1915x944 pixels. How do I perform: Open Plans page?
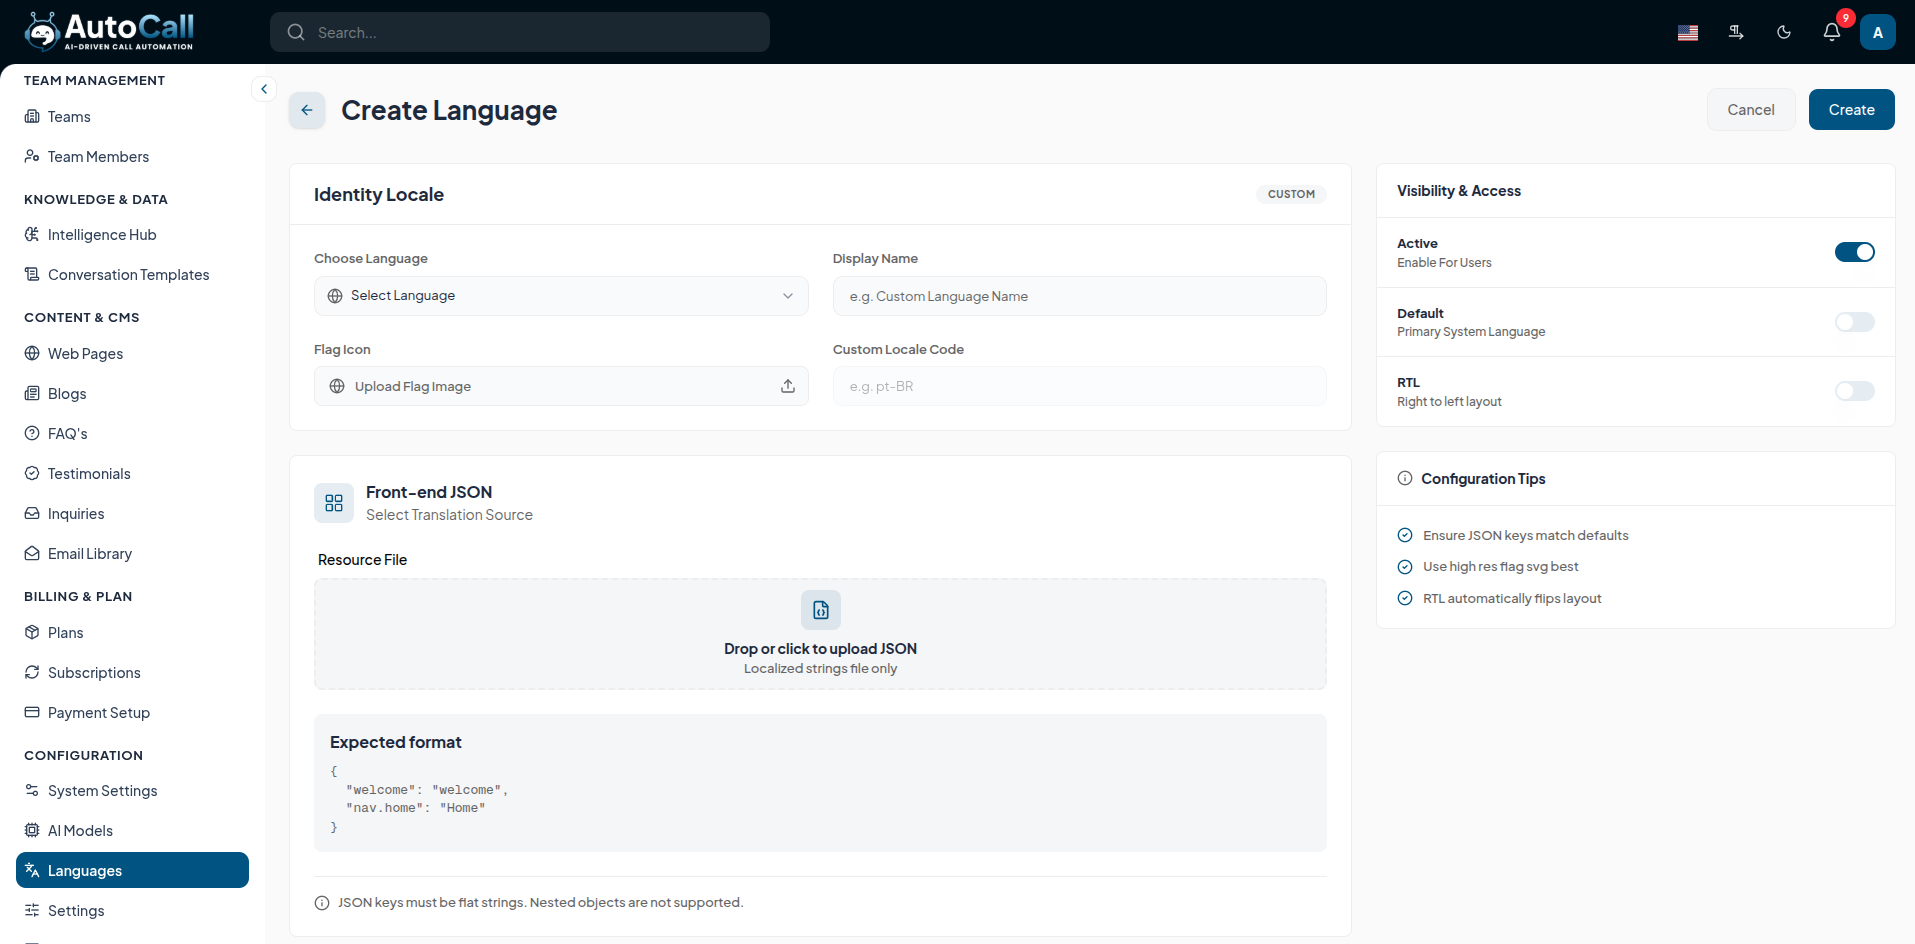pos(132,633)
